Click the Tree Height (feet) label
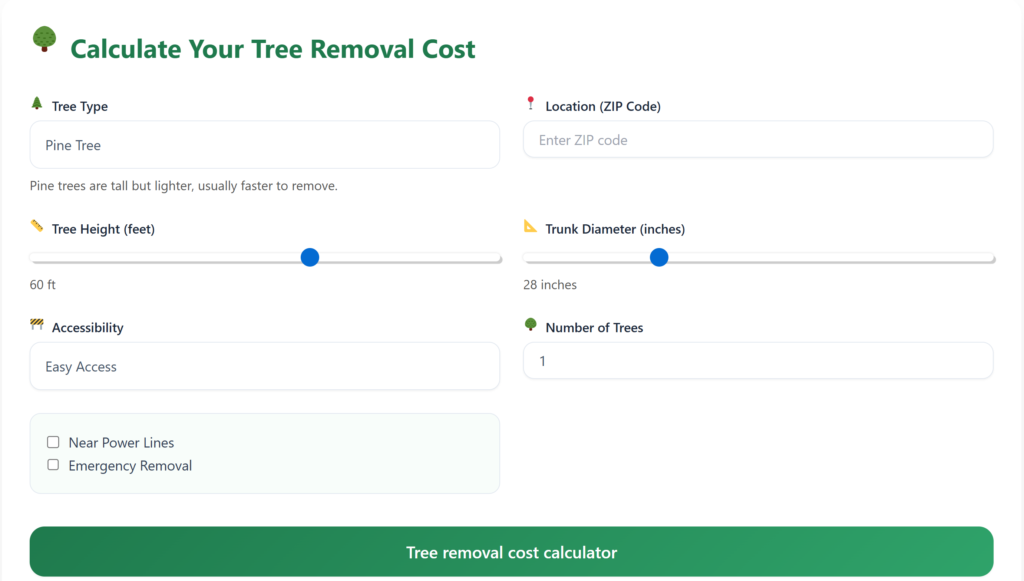Screen dimensions: 1024x581 [103, 229]
